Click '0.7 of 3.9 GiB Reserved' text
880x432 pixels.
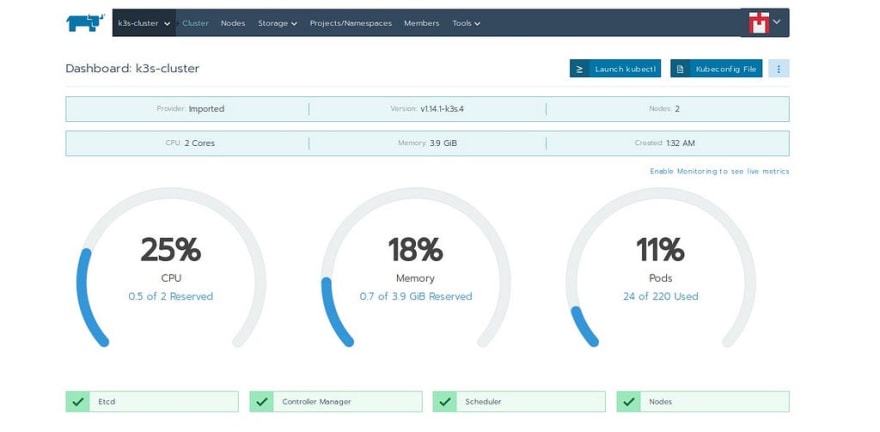[416, 296]
